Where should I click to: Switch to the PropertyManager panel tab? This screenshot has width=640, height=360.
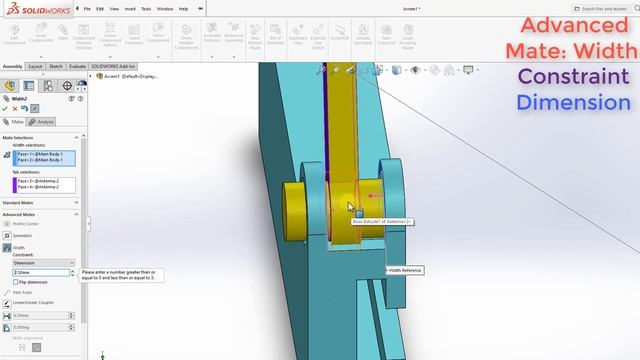click(x=29, y=85)
